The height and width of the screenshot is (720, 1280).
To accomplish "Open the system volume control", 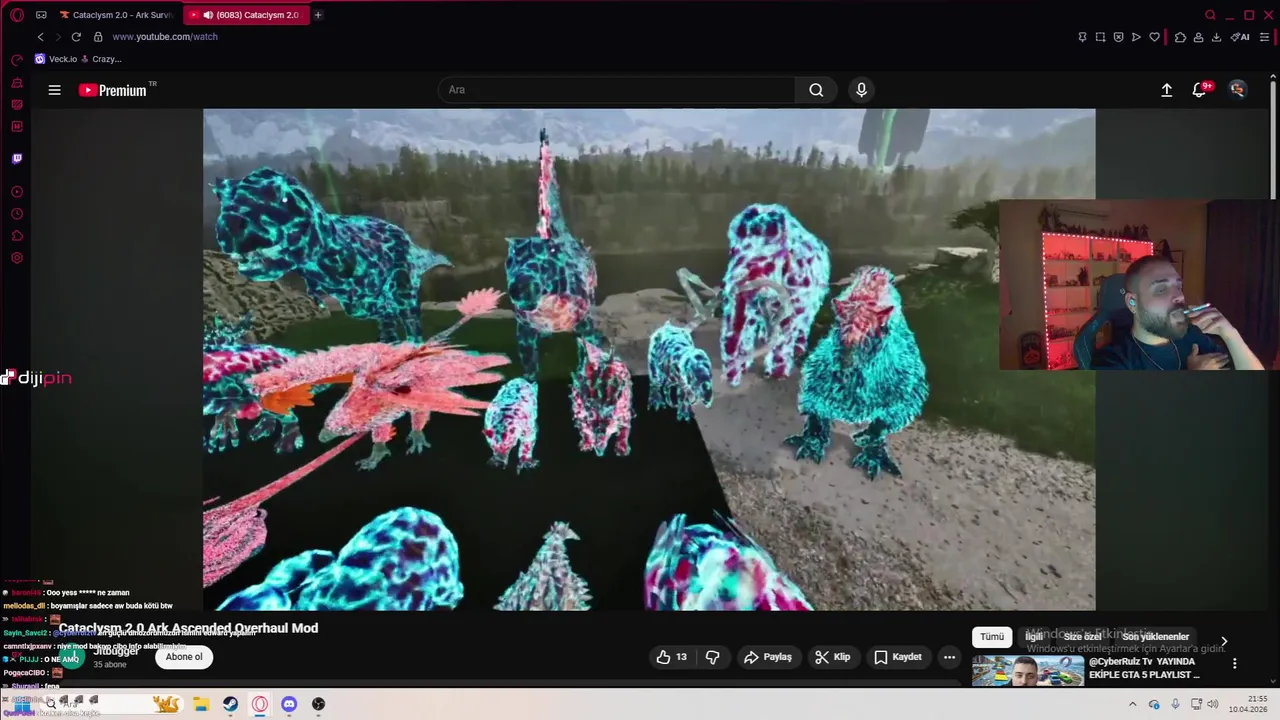I will click(x=1212, y=704).
